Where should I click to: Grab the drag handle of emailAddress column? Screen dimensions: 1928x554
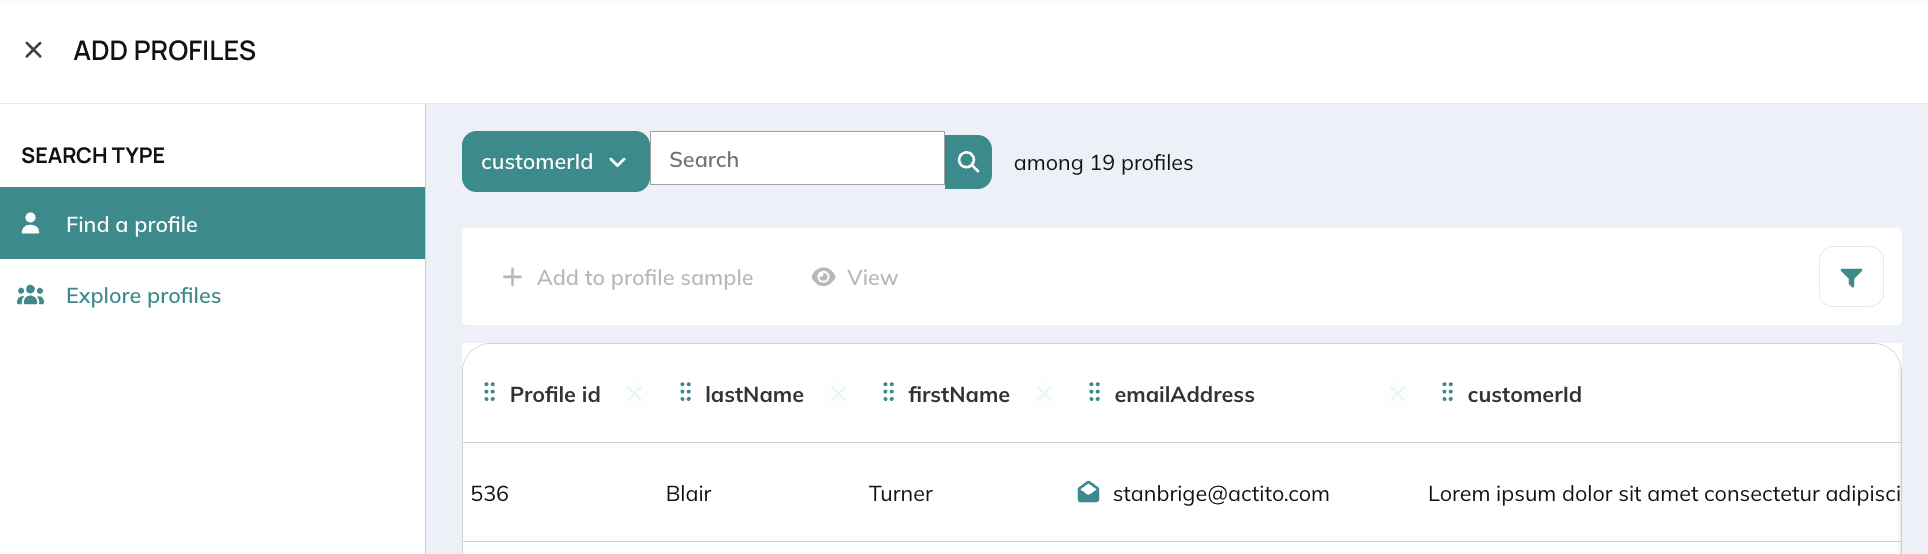pyautogui.click(x=1094, y=392)
